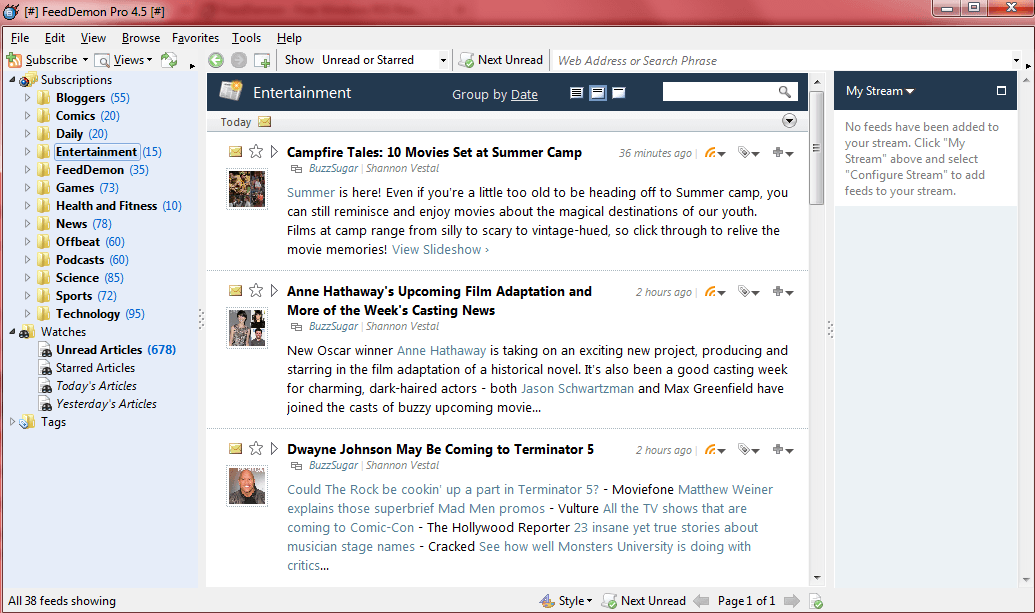
Task: Select the middle condensed view layout icon
Action: [x=597, y=92]
